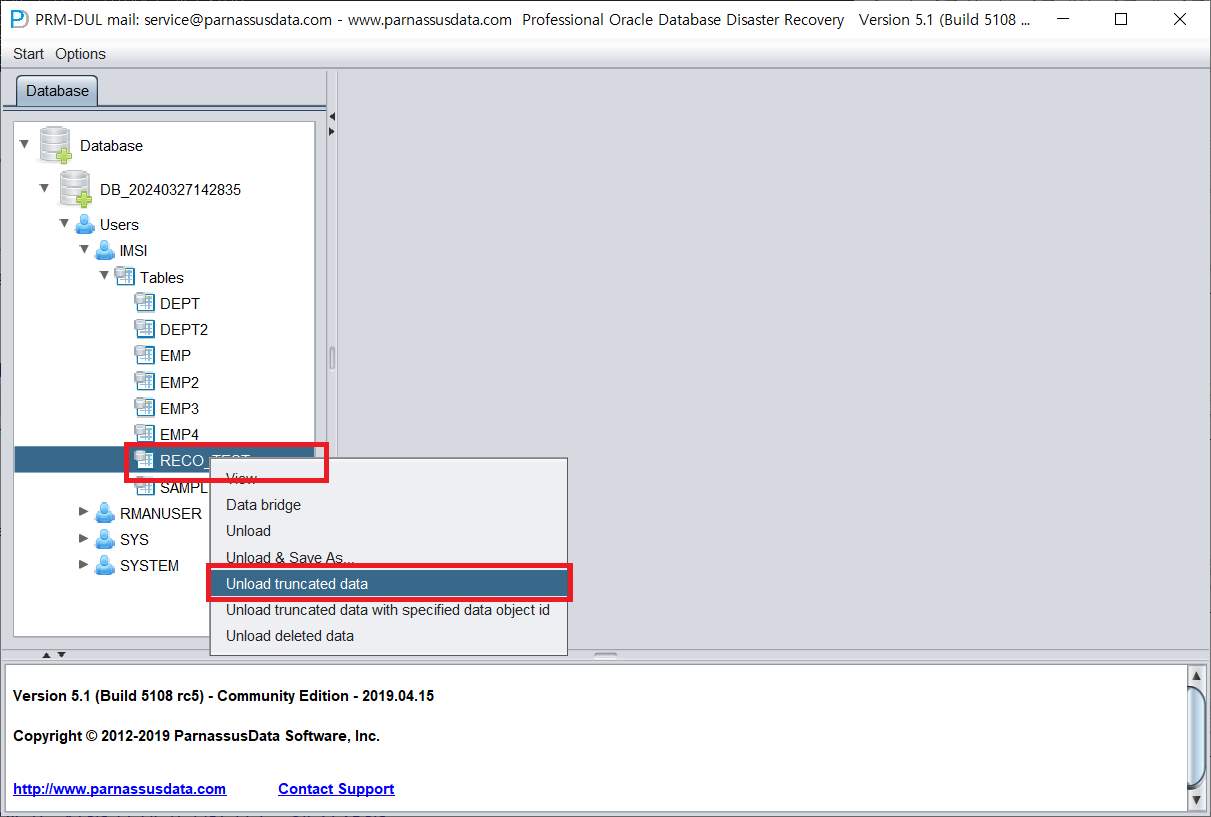1211x817 pixels.
Task: Click the DB_20240327142835 database icon
Action: pos(76,189)
